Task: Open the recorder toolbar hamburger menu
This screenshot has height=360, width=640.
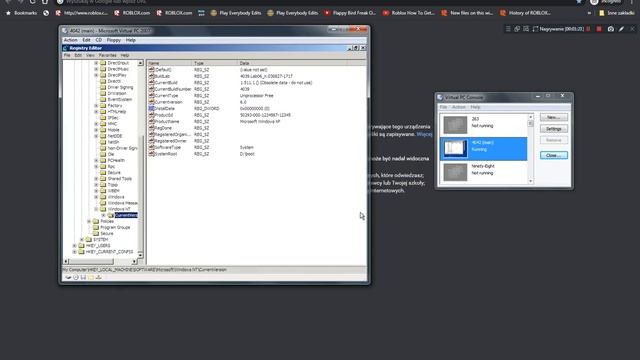Action: 508,29
